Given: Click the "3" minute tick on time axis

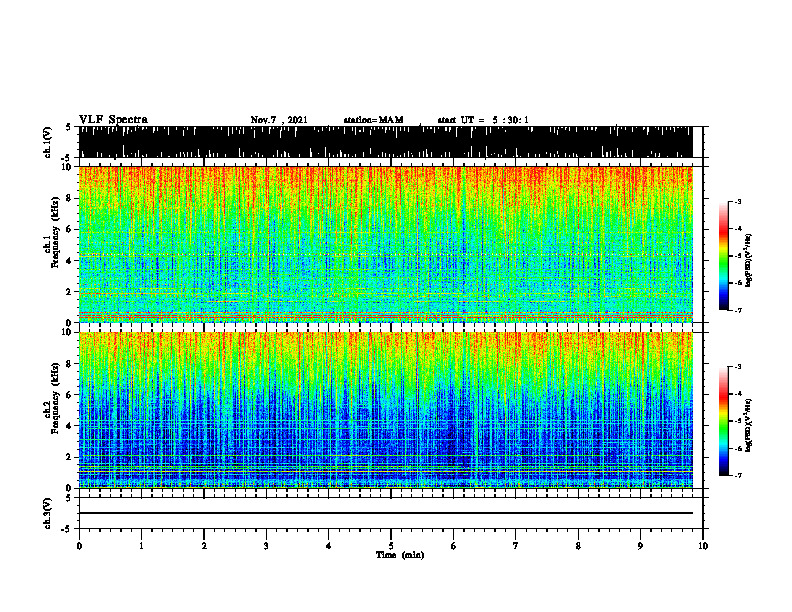Looking at the screenshot, I should [x=266, y=546].
